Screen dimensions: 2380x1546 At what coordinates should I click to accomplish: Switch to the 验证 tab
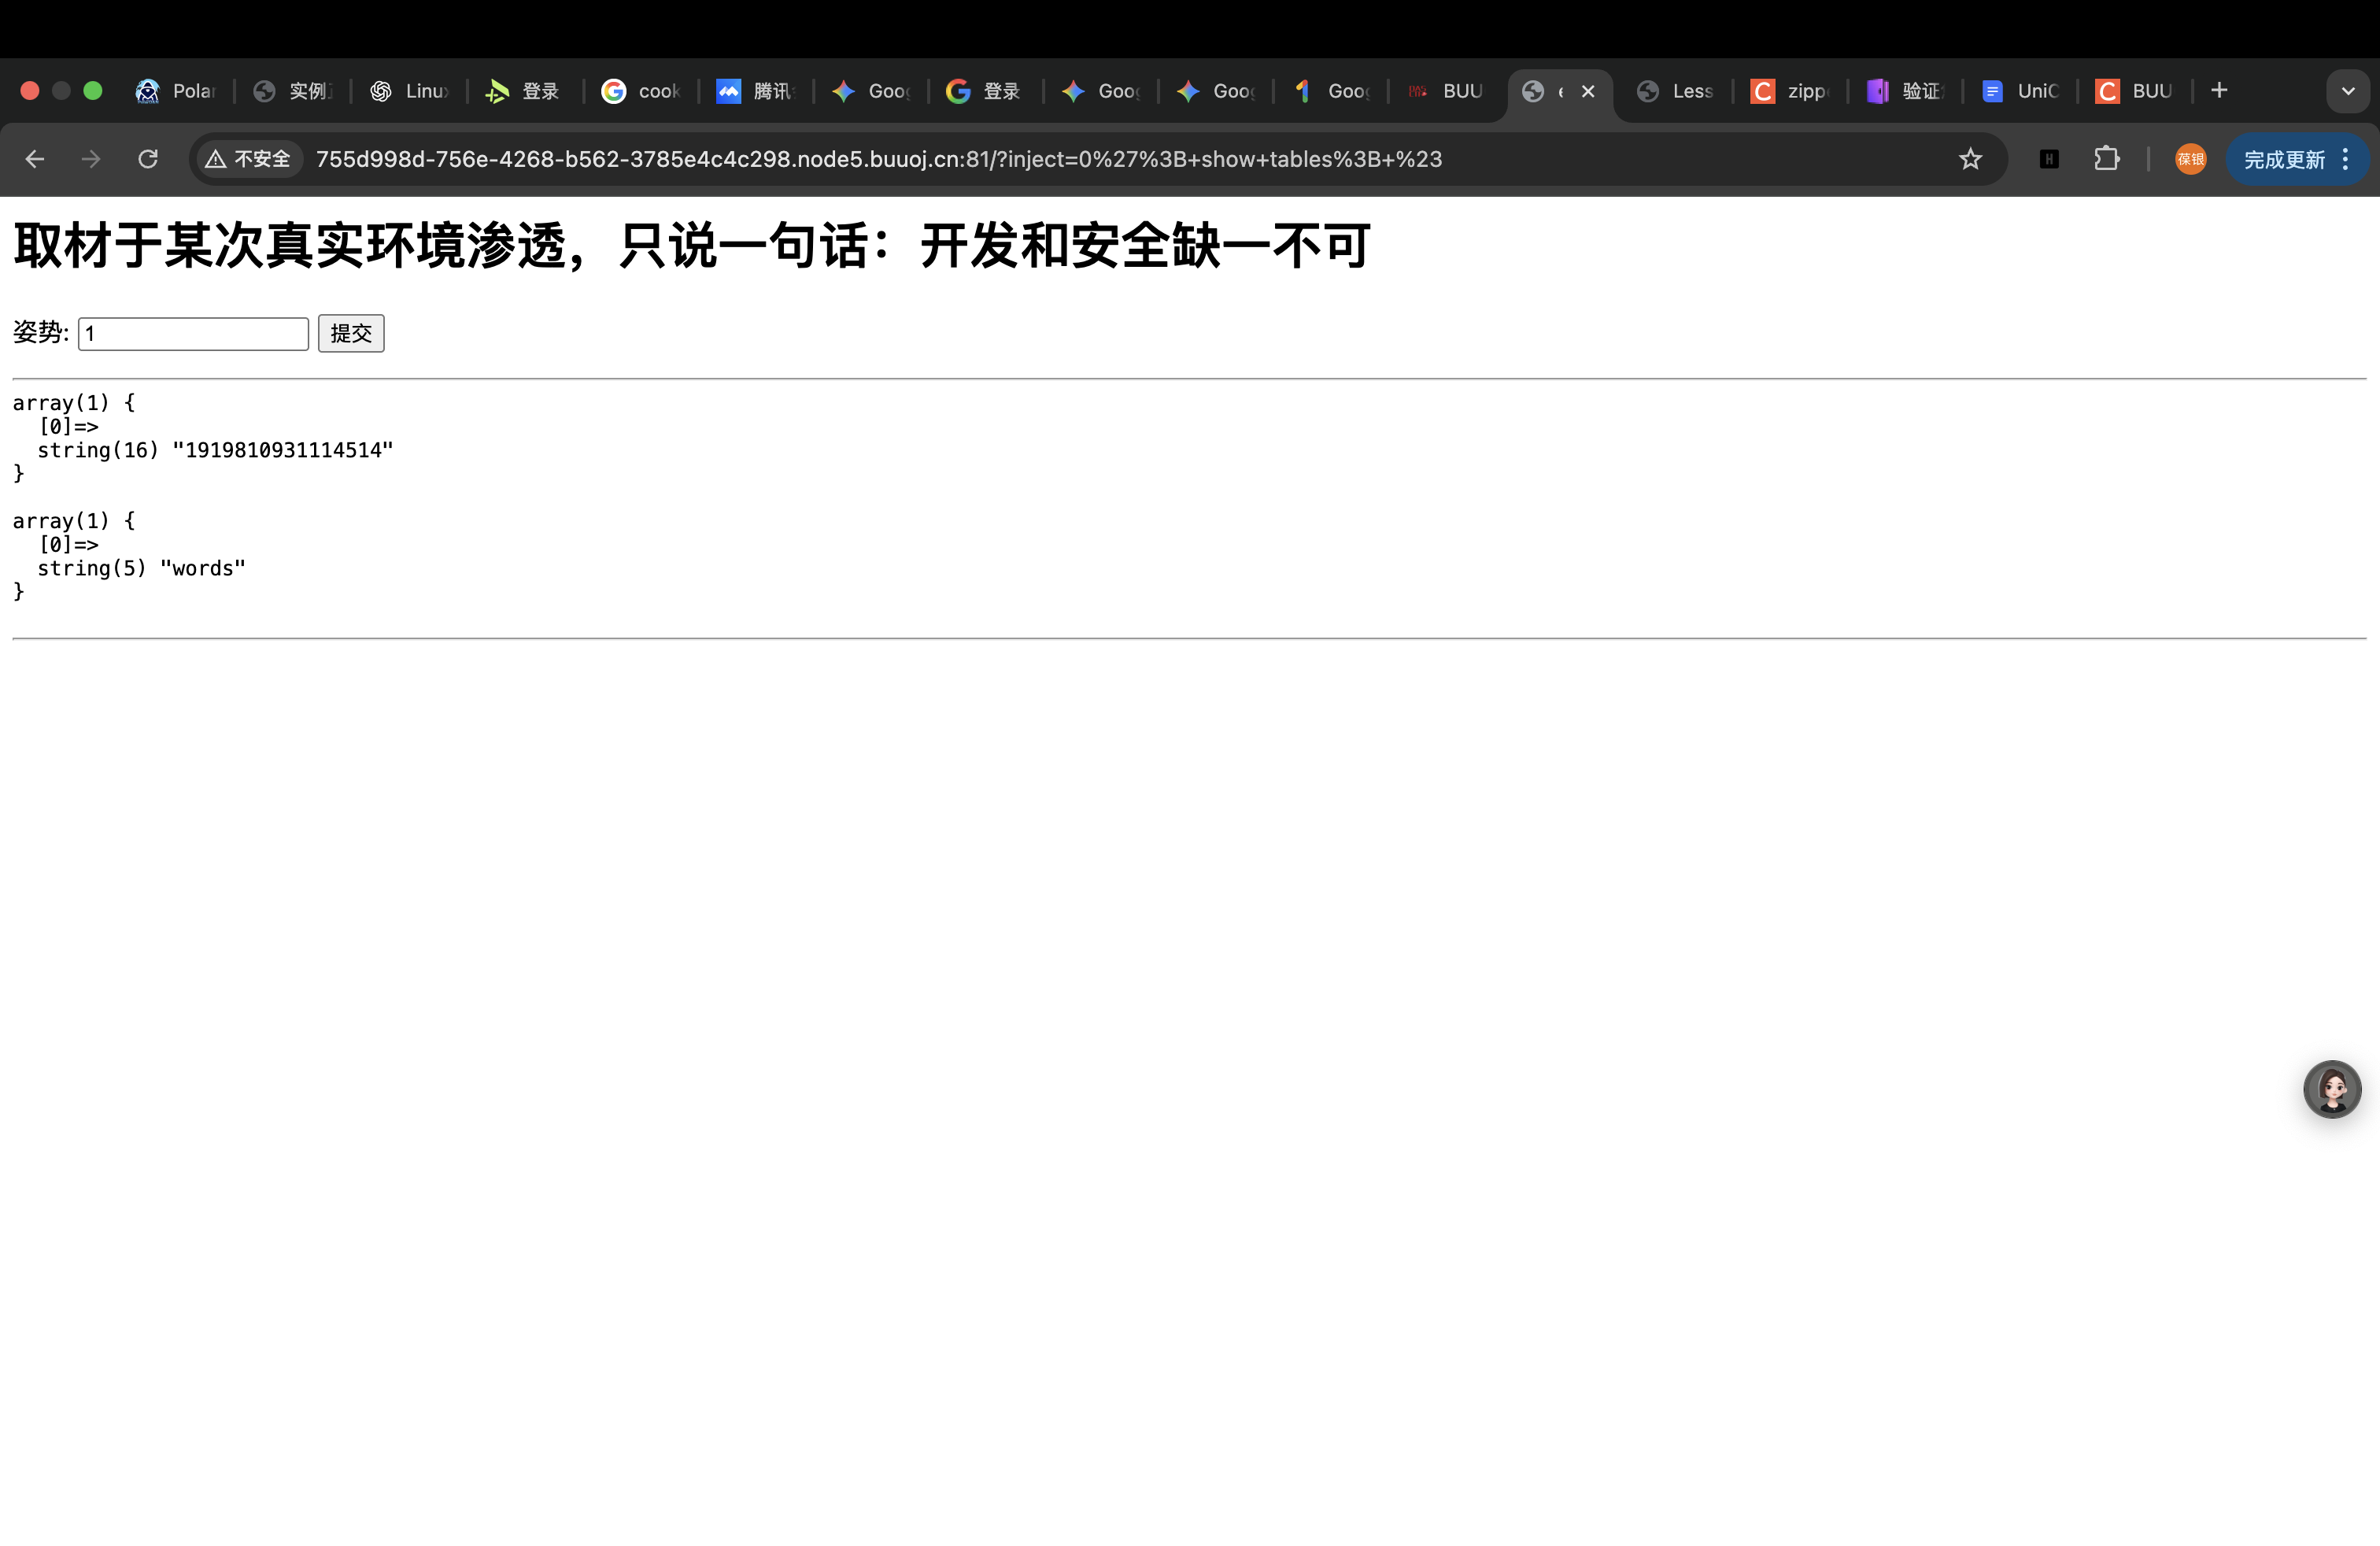[1905, 91]
